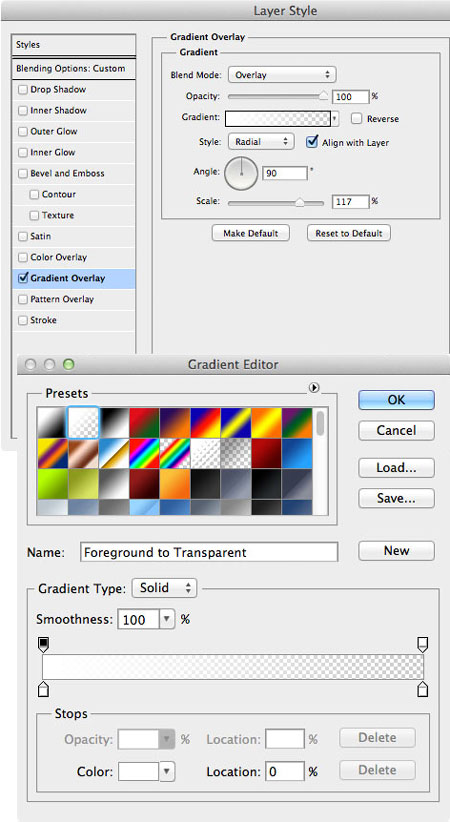The width and height of the screenshot is (450, 822).
Task: Check the Outer Glow checkbox
Action: 23,132
